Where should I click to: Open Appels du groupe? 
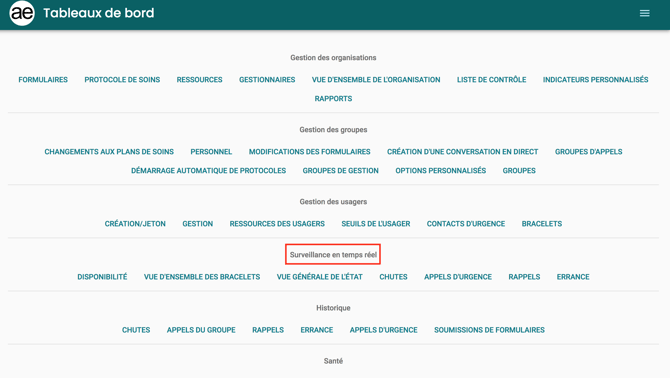coord(201,330)
